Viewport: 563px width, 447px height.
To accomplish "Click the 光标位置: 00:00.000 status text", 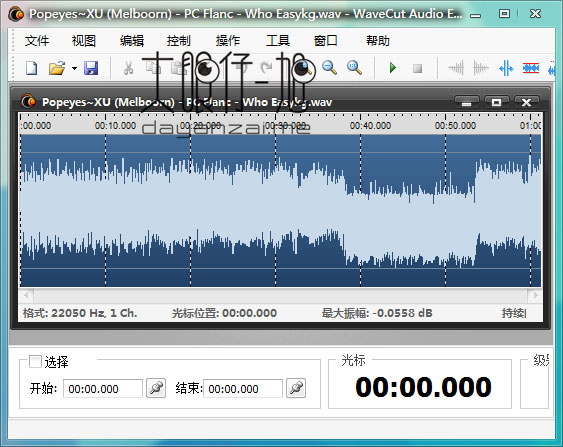I will point(224,313).
